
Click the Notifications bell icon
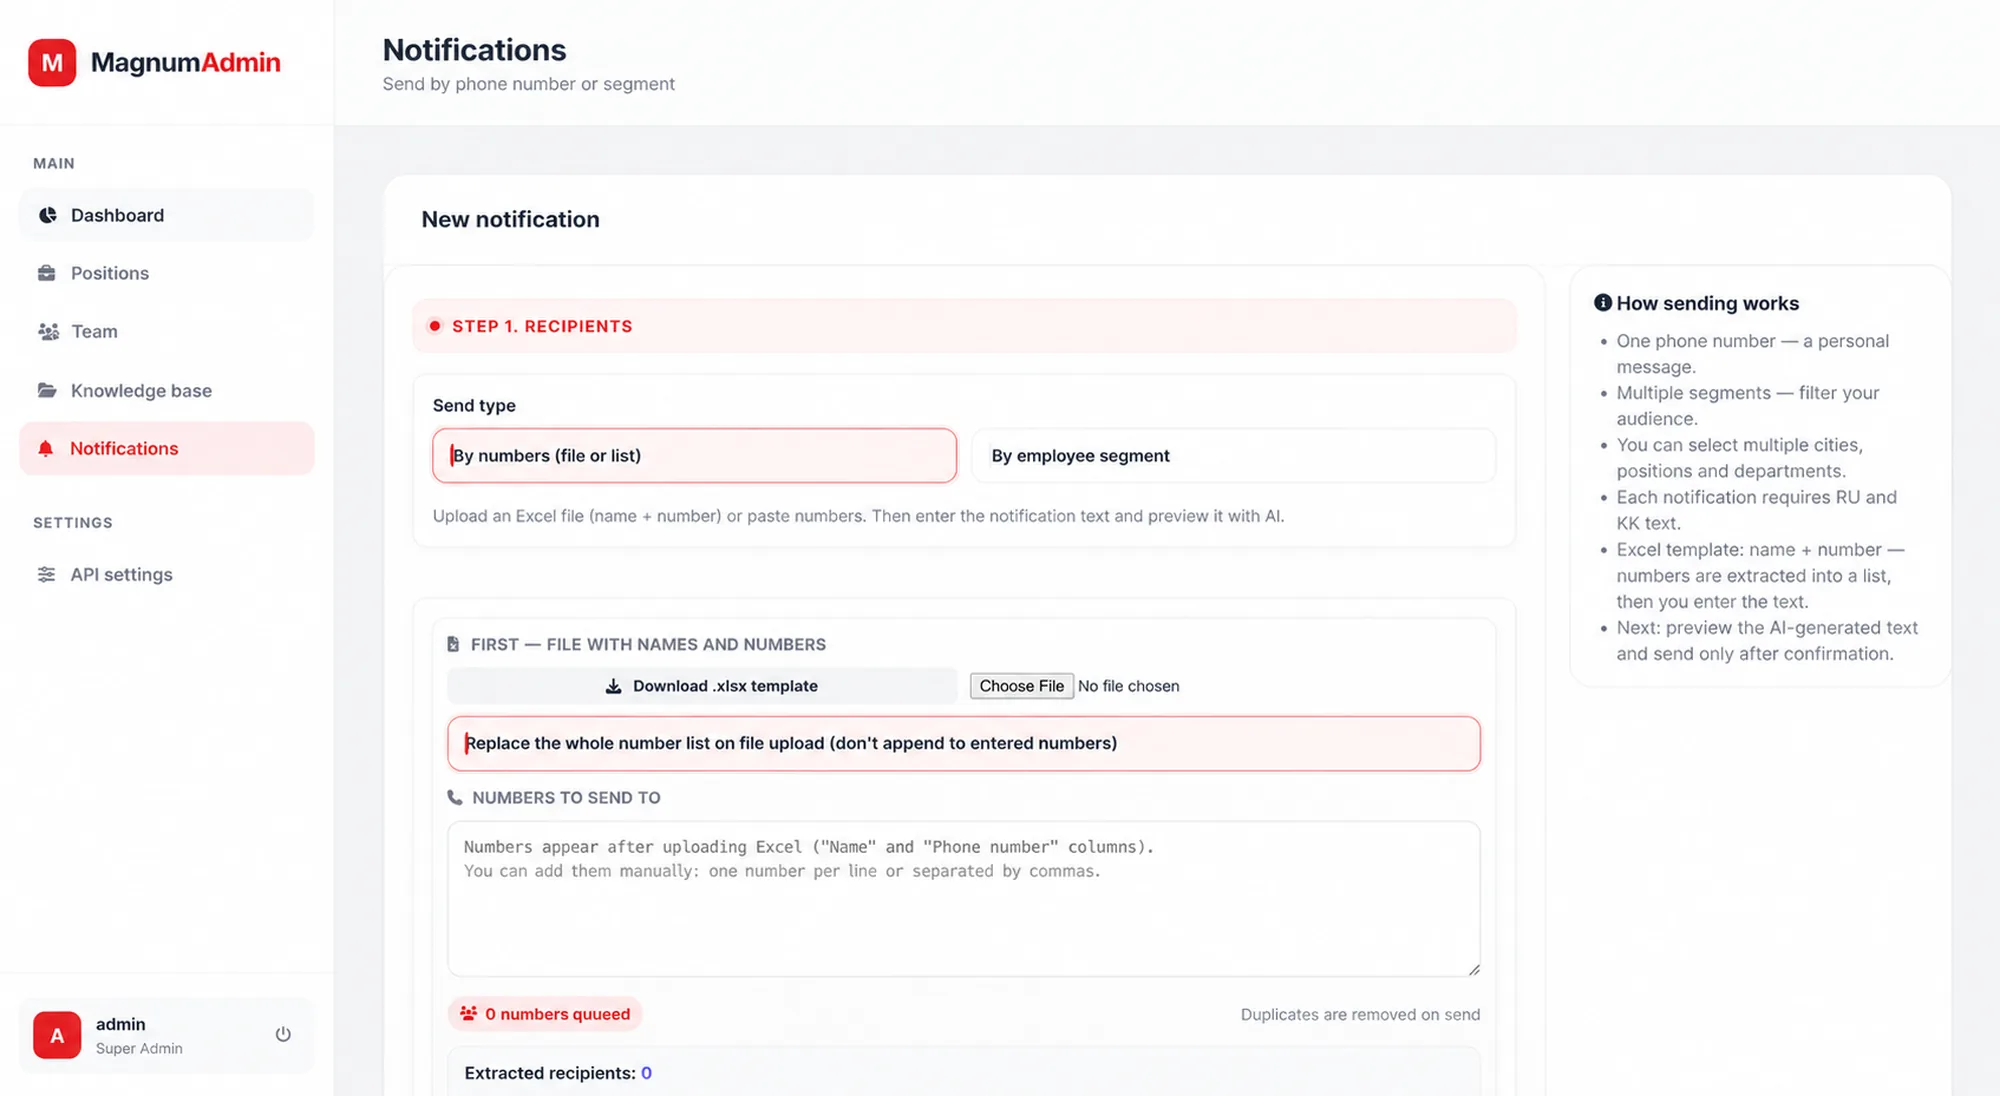(x=46, y=448)
